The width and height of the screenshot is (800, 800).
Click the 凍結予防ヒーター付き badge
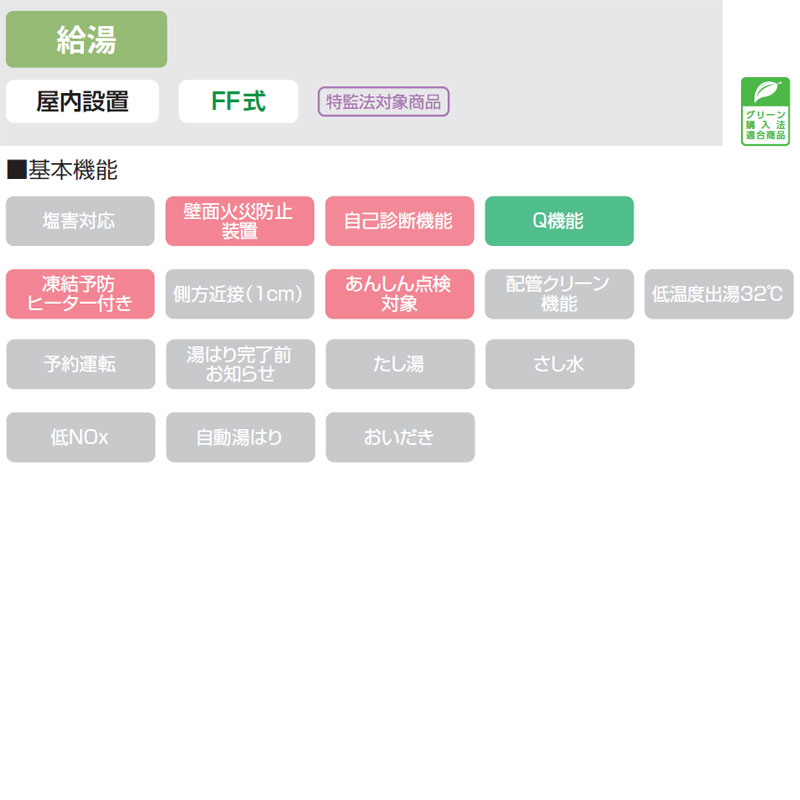pyautogui.click(x=80, y=294)
